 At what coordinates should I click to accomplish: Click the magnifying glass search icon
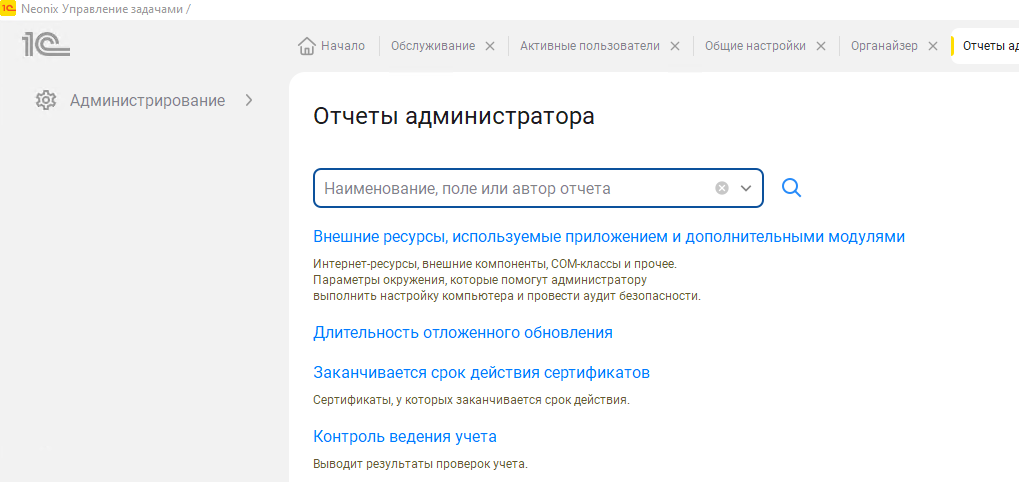tap(791, 188)
